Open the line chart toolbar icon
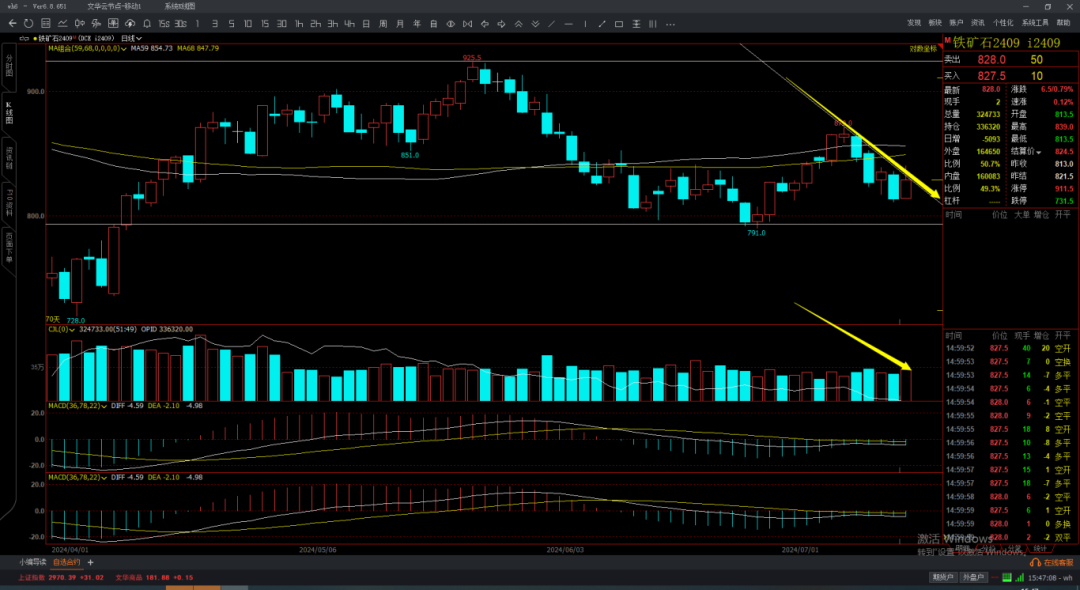This screenshot has height=590, width=1080. click(62, 23)
